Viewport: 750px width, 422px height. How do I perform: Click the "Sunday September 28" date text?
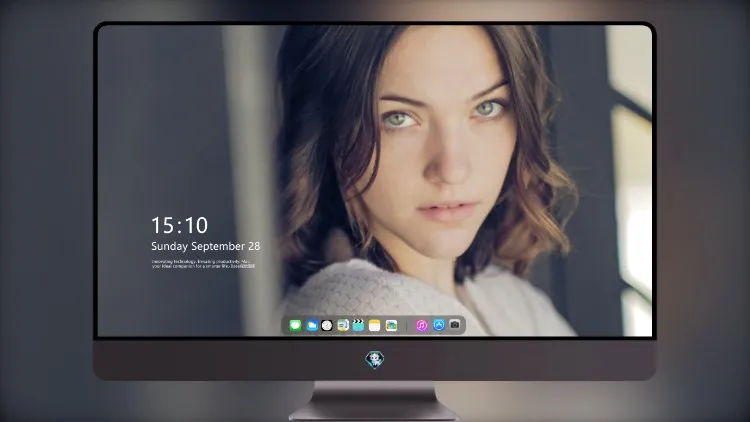click(x=206, y=246)
